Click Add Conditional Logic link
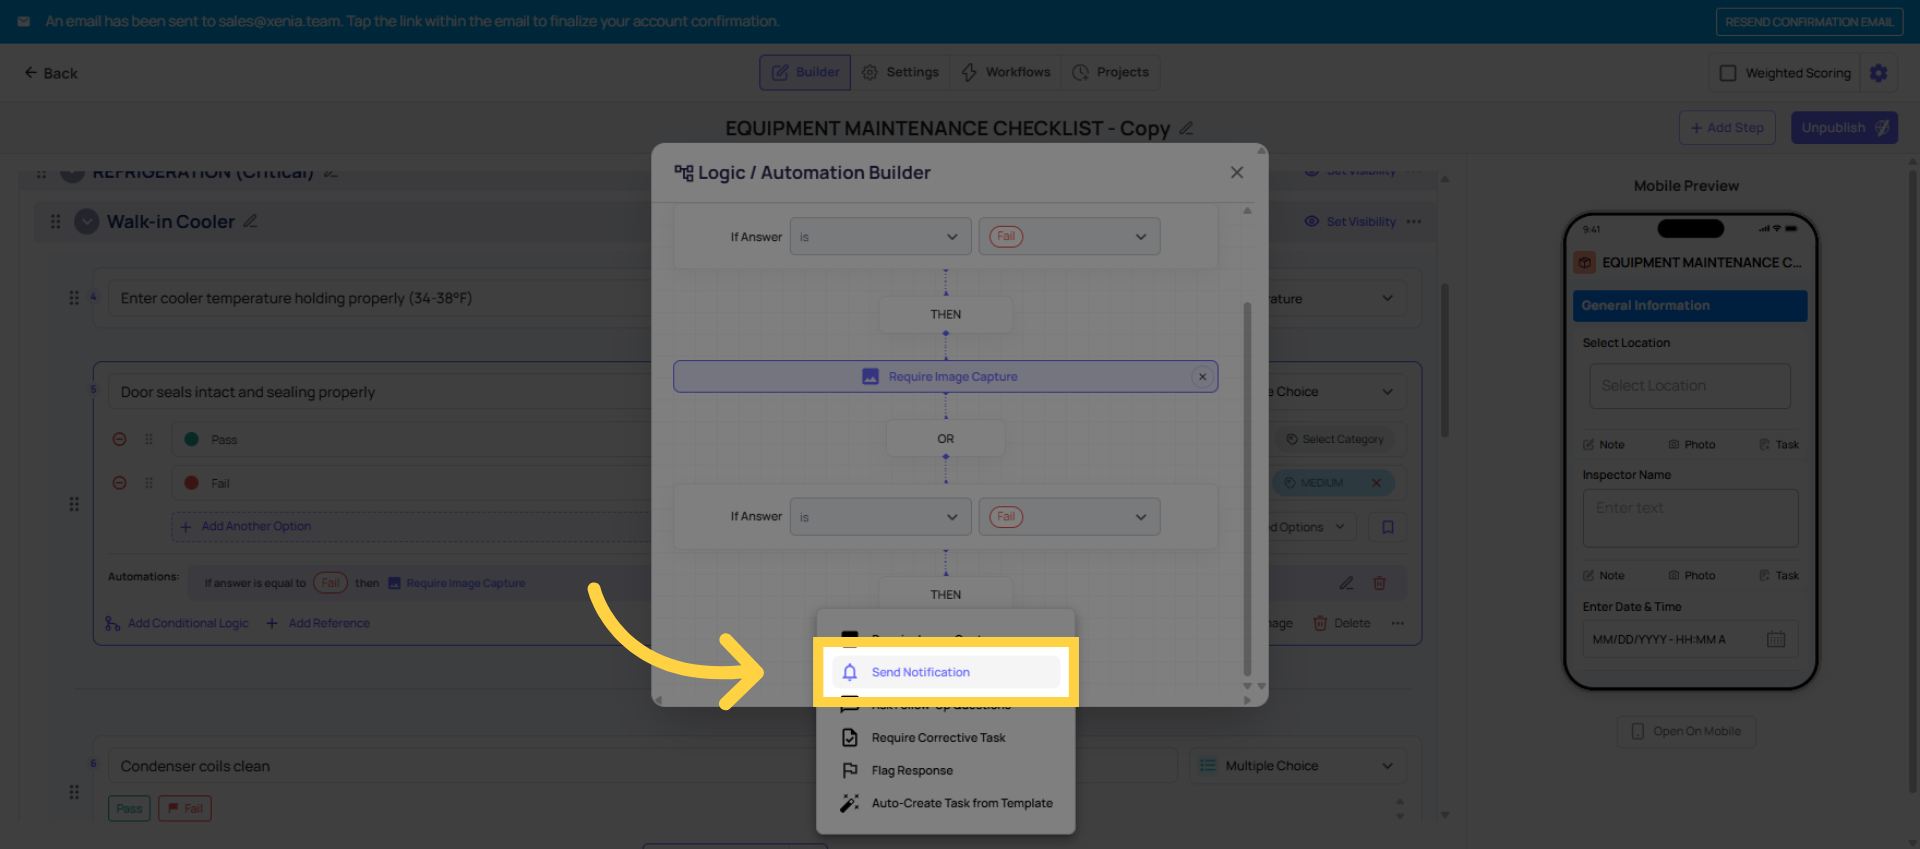 pyautogui.click(x=177, y=623)
